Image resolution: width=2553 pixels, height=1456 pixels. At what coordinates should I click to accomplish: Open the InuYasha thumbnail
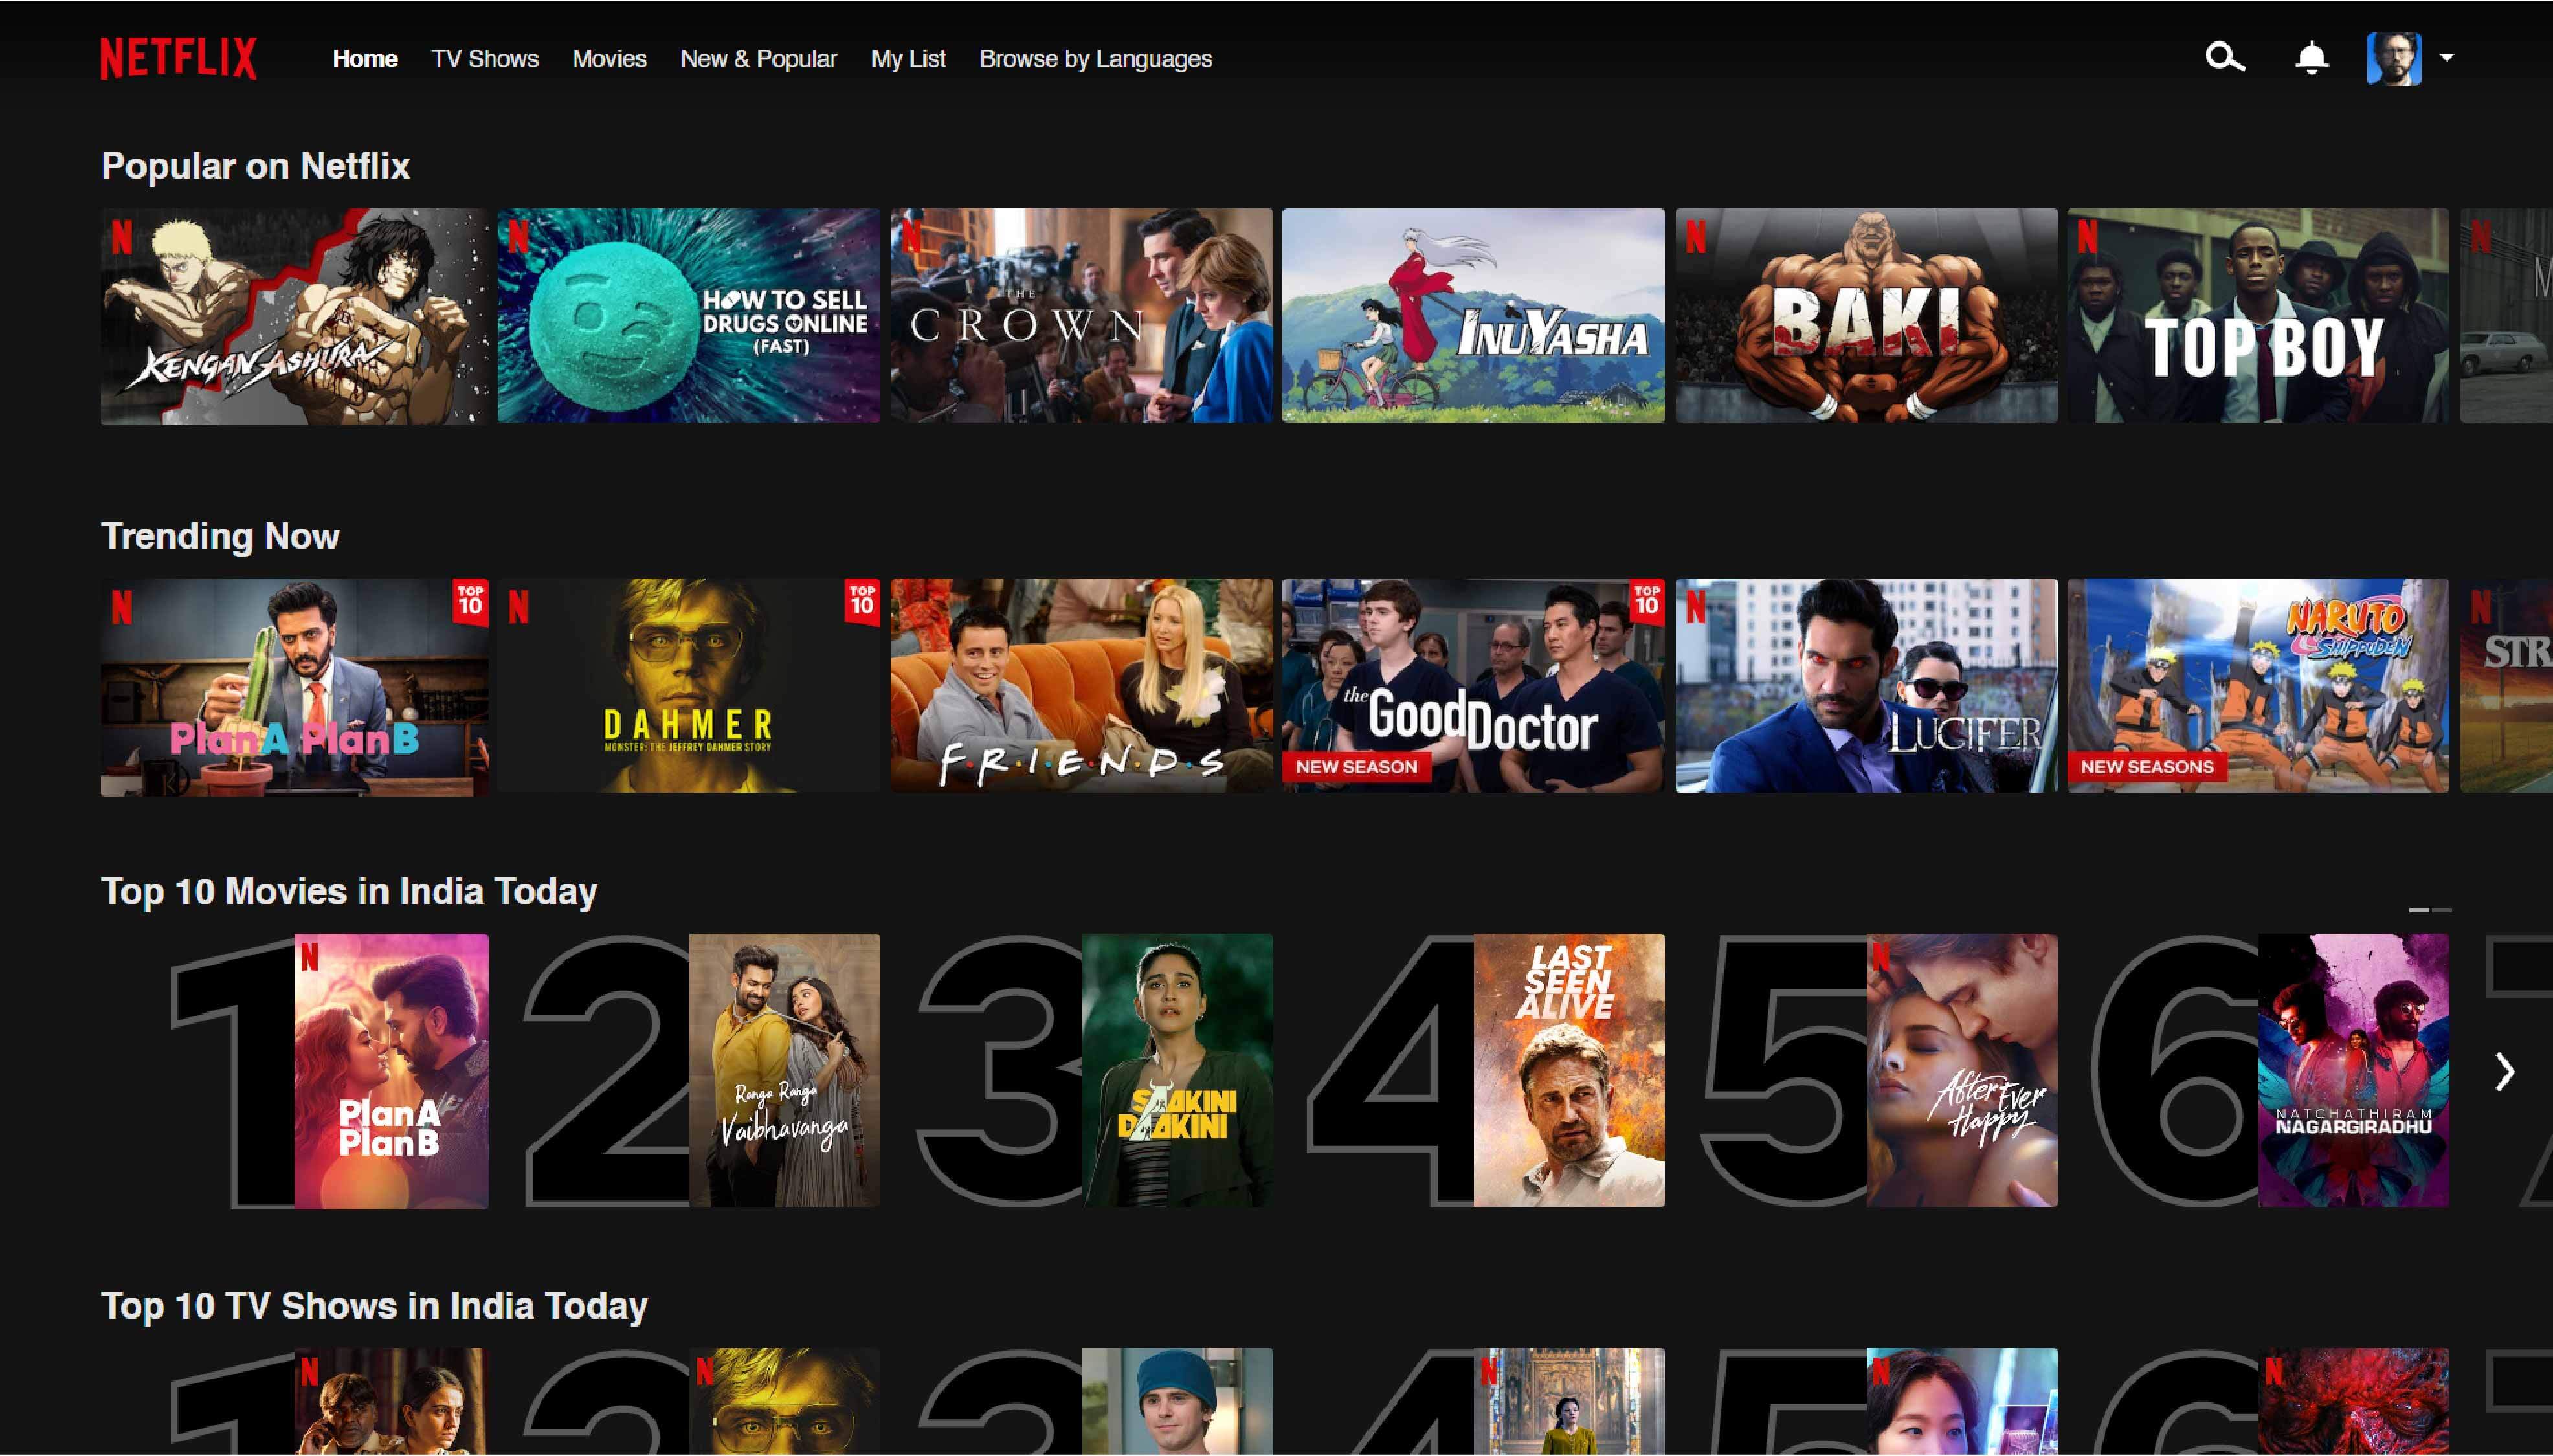(1473, 316)
